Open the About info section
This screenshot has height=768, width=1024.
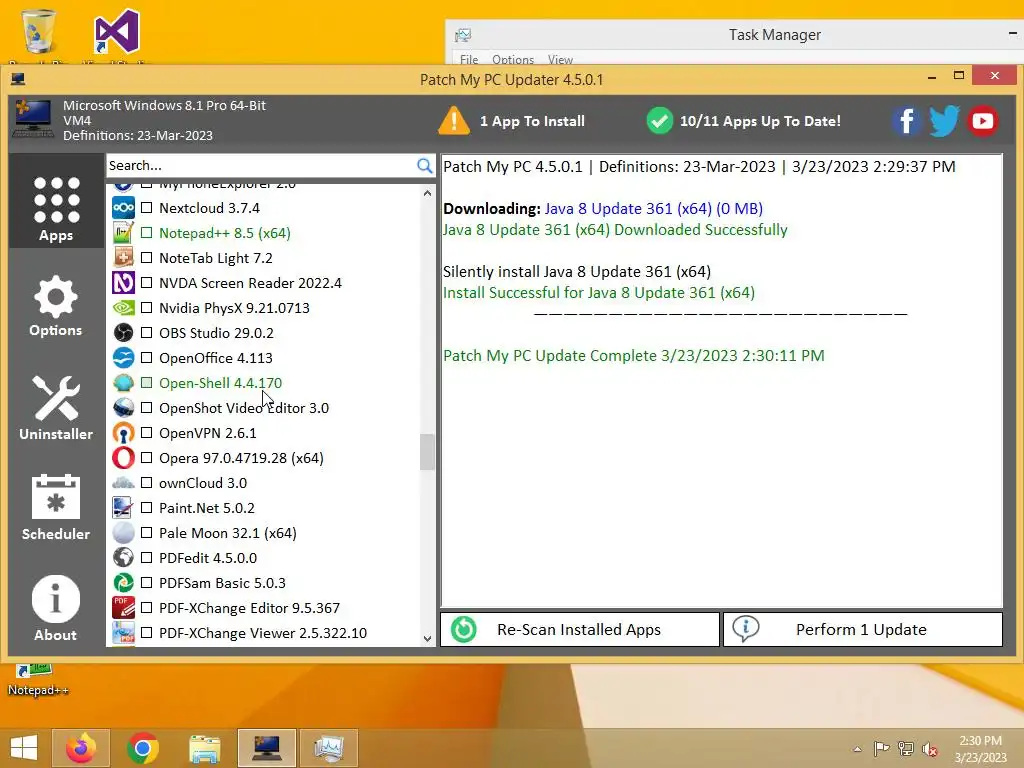(56, 608)
